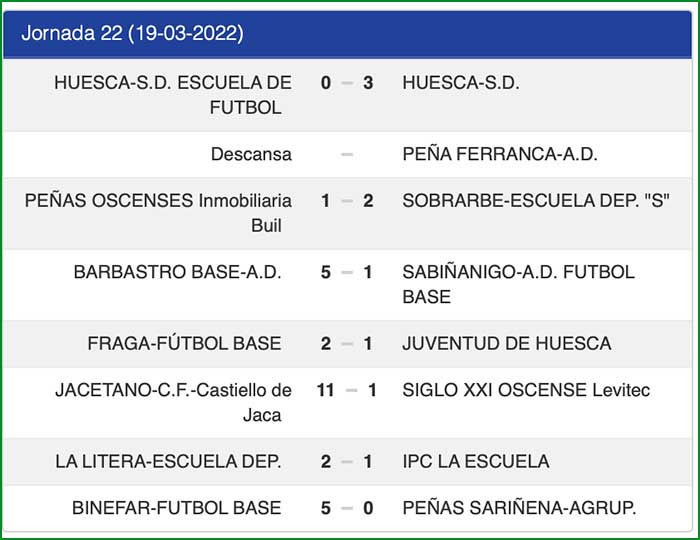Click the Jornada 22 (19-03-2022) header
This screenshot has height=540, width=700.
(132, 34)
